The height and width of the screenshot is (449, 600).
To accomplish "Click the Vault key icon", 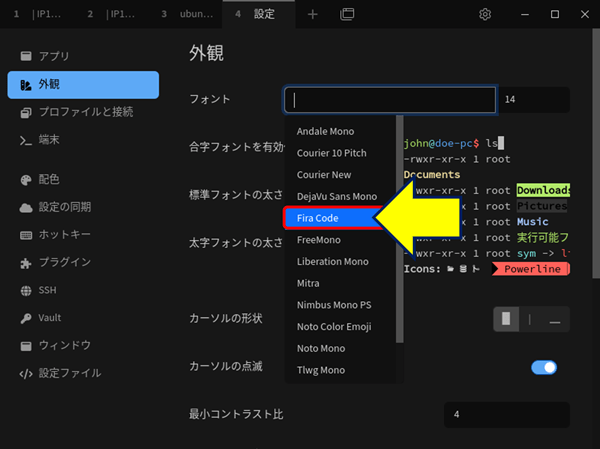I will point(26,318).
